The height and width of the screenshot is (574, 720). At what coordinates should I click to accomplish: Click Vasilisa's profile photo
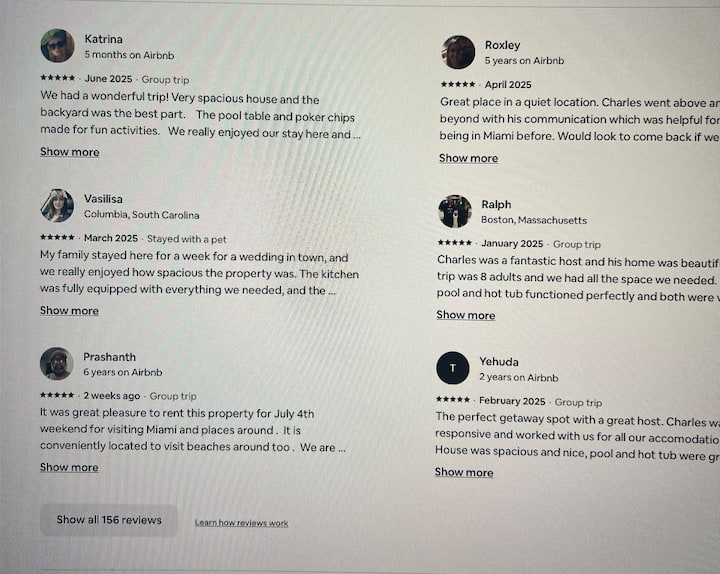(x=57, y=205)
